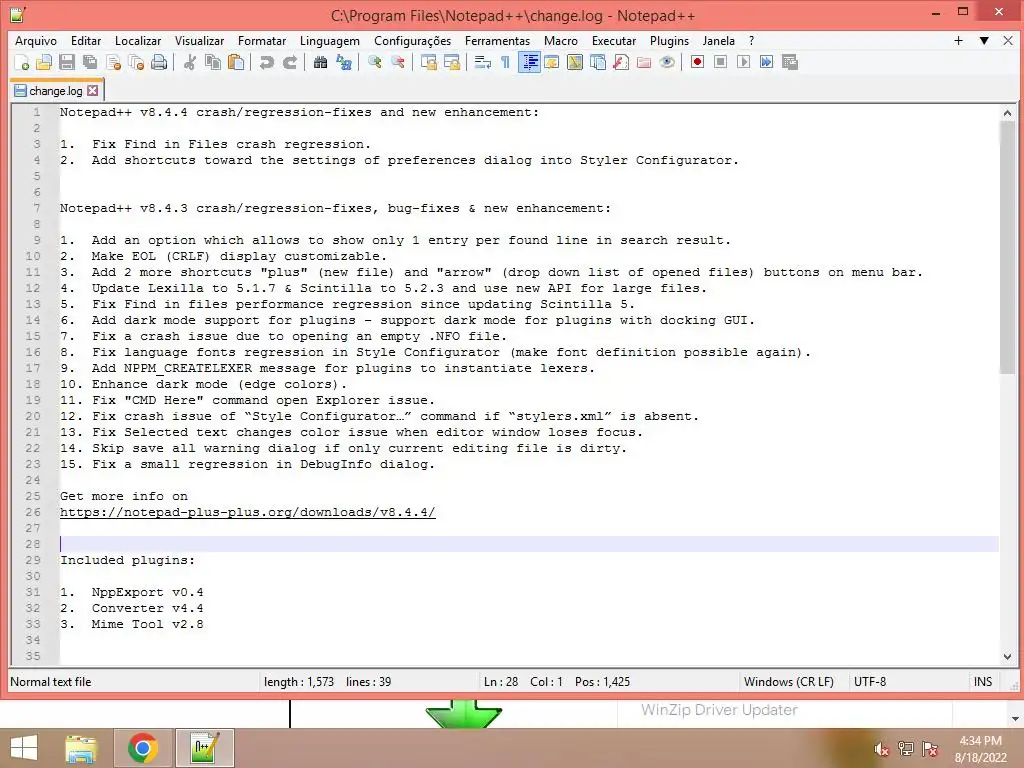Open the Document Map icon
The height and width of the screenshot is (768, 1024).
coord(575,62)
